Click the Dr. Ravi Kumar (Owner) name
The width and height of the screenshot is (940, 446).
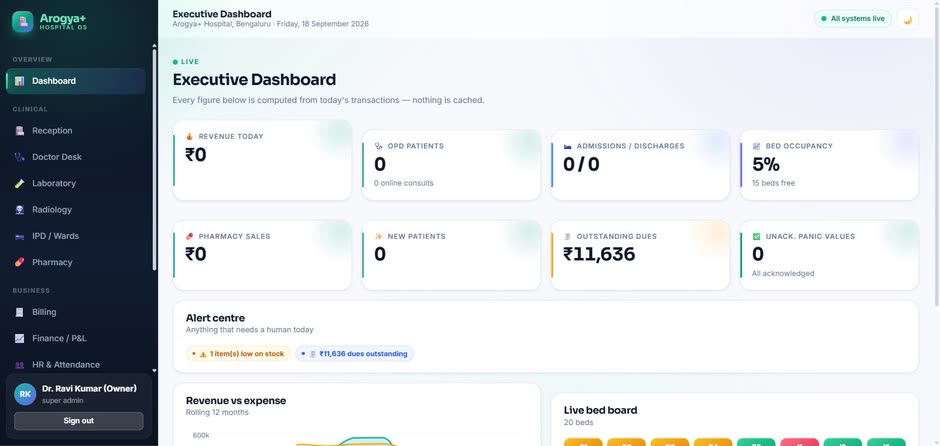pyautogui.click(x=89, y=388)
